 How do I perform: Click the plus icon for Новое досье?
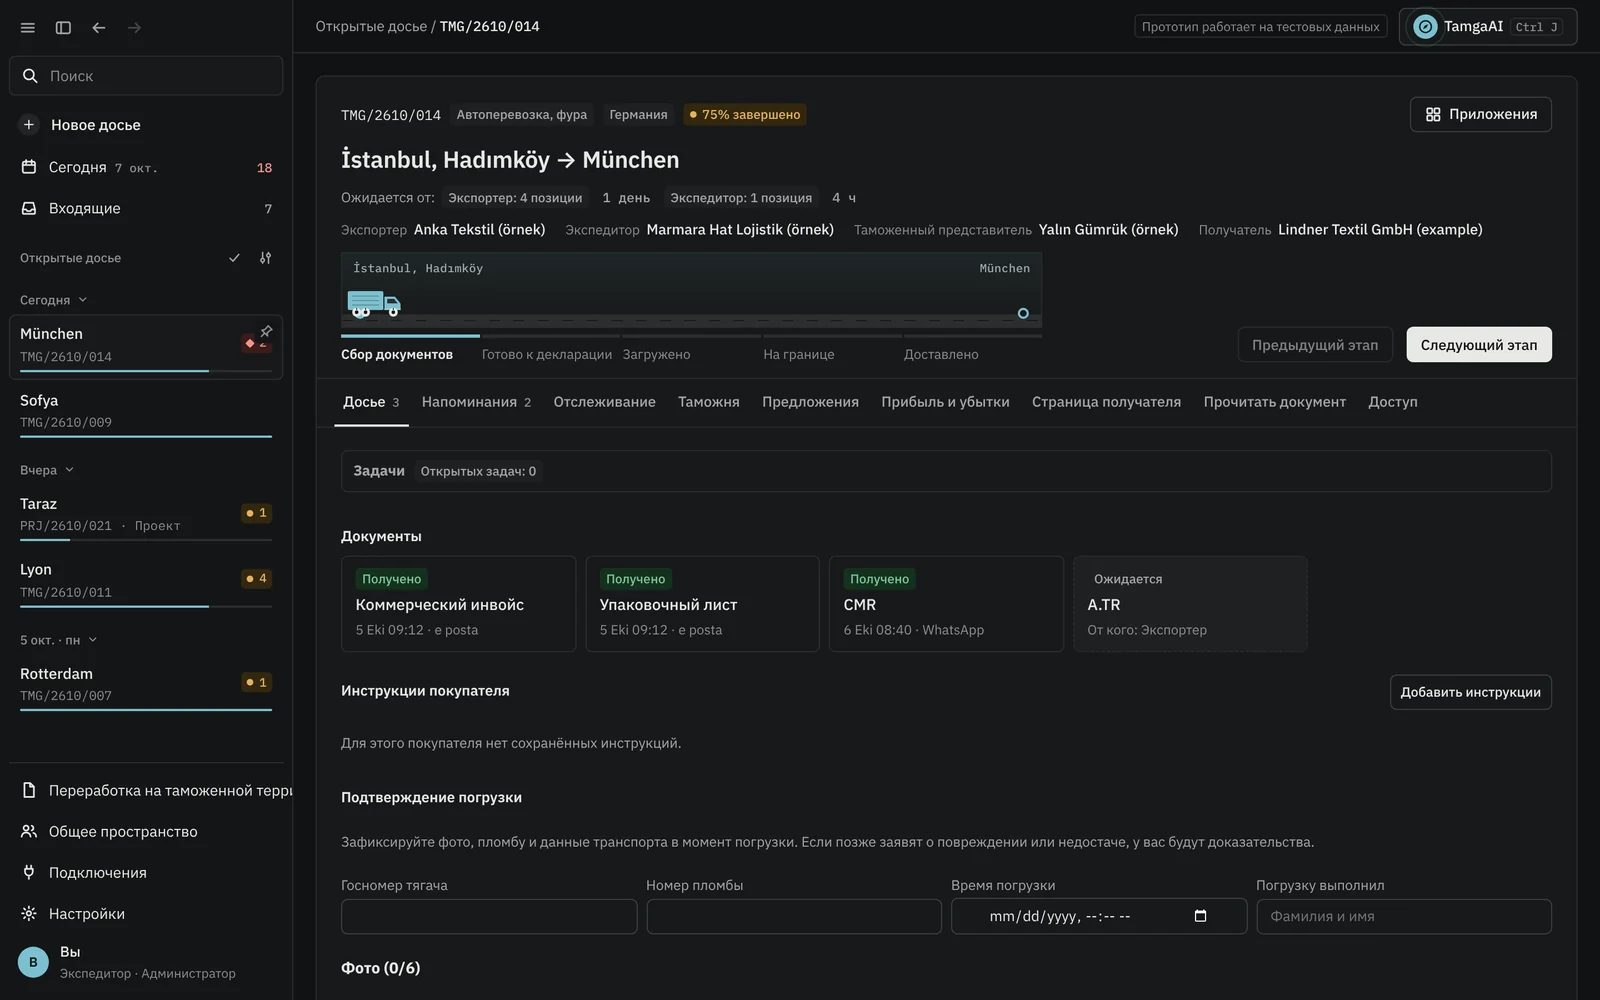(29, 125)
